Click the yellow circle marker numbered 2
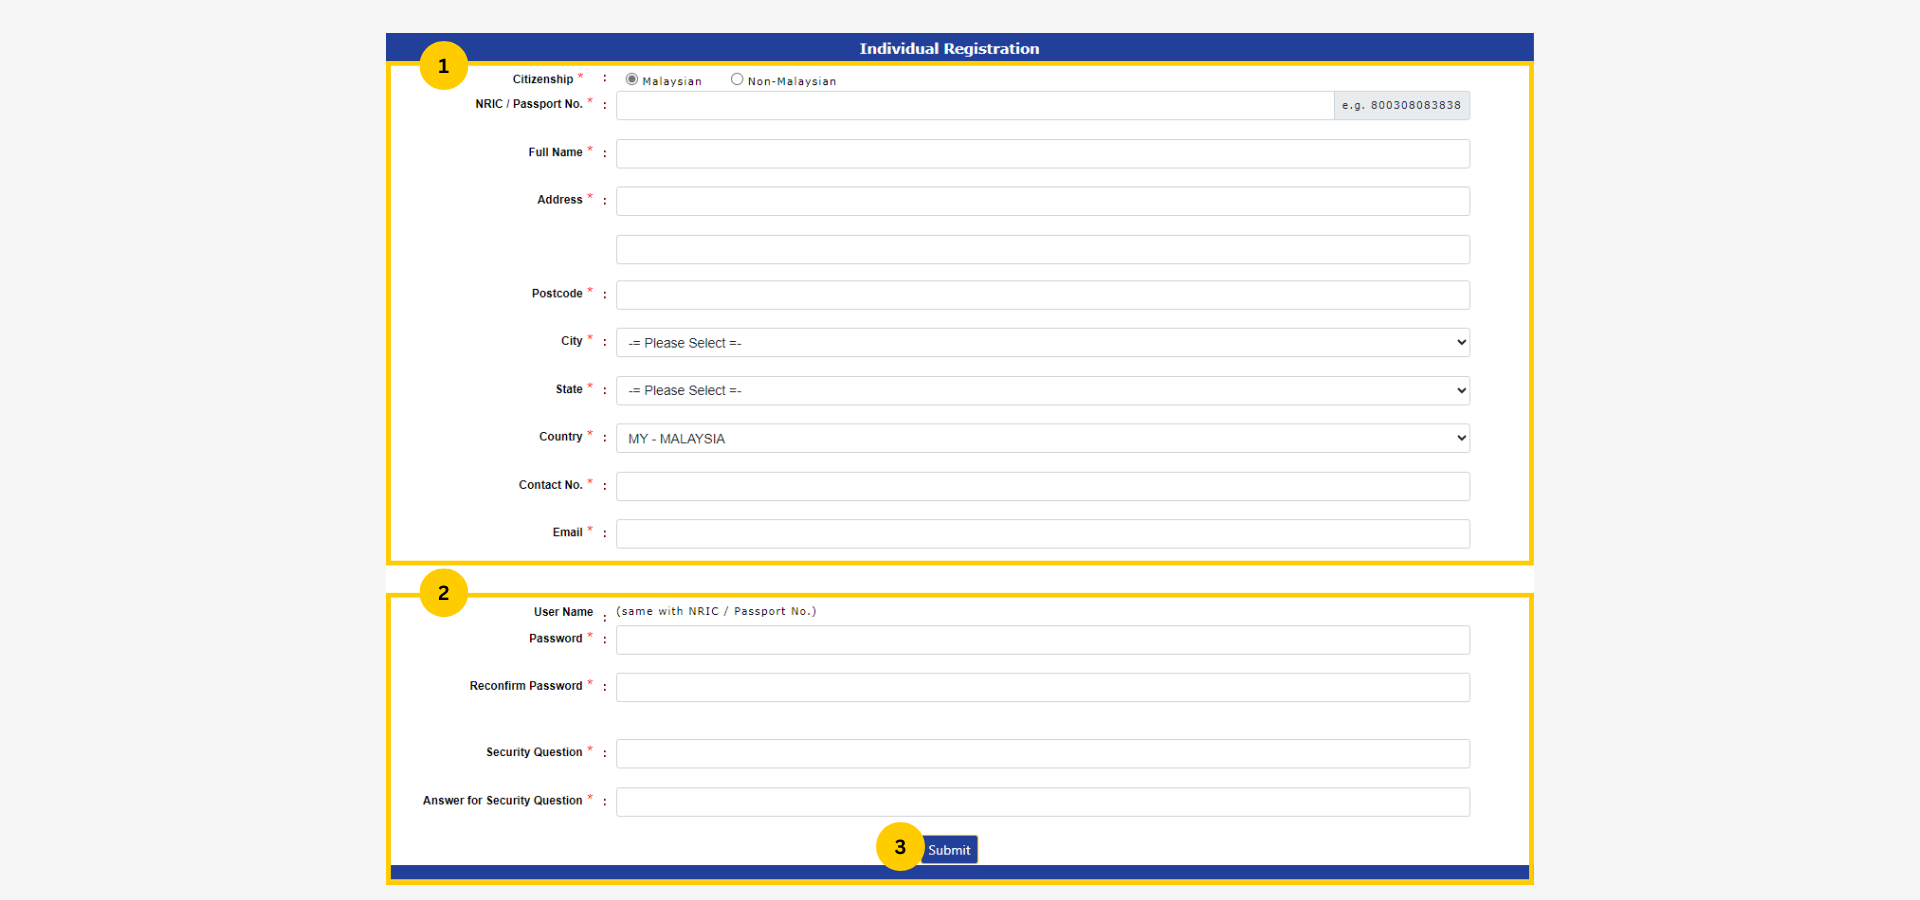 point(443,592)
